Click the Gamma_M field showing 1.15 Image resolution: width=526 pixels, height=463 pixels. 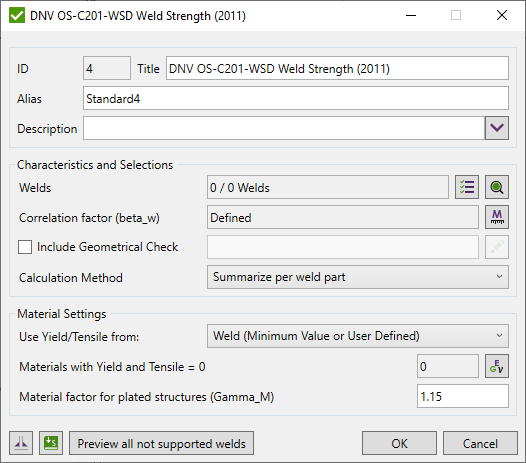click(463, 396)
